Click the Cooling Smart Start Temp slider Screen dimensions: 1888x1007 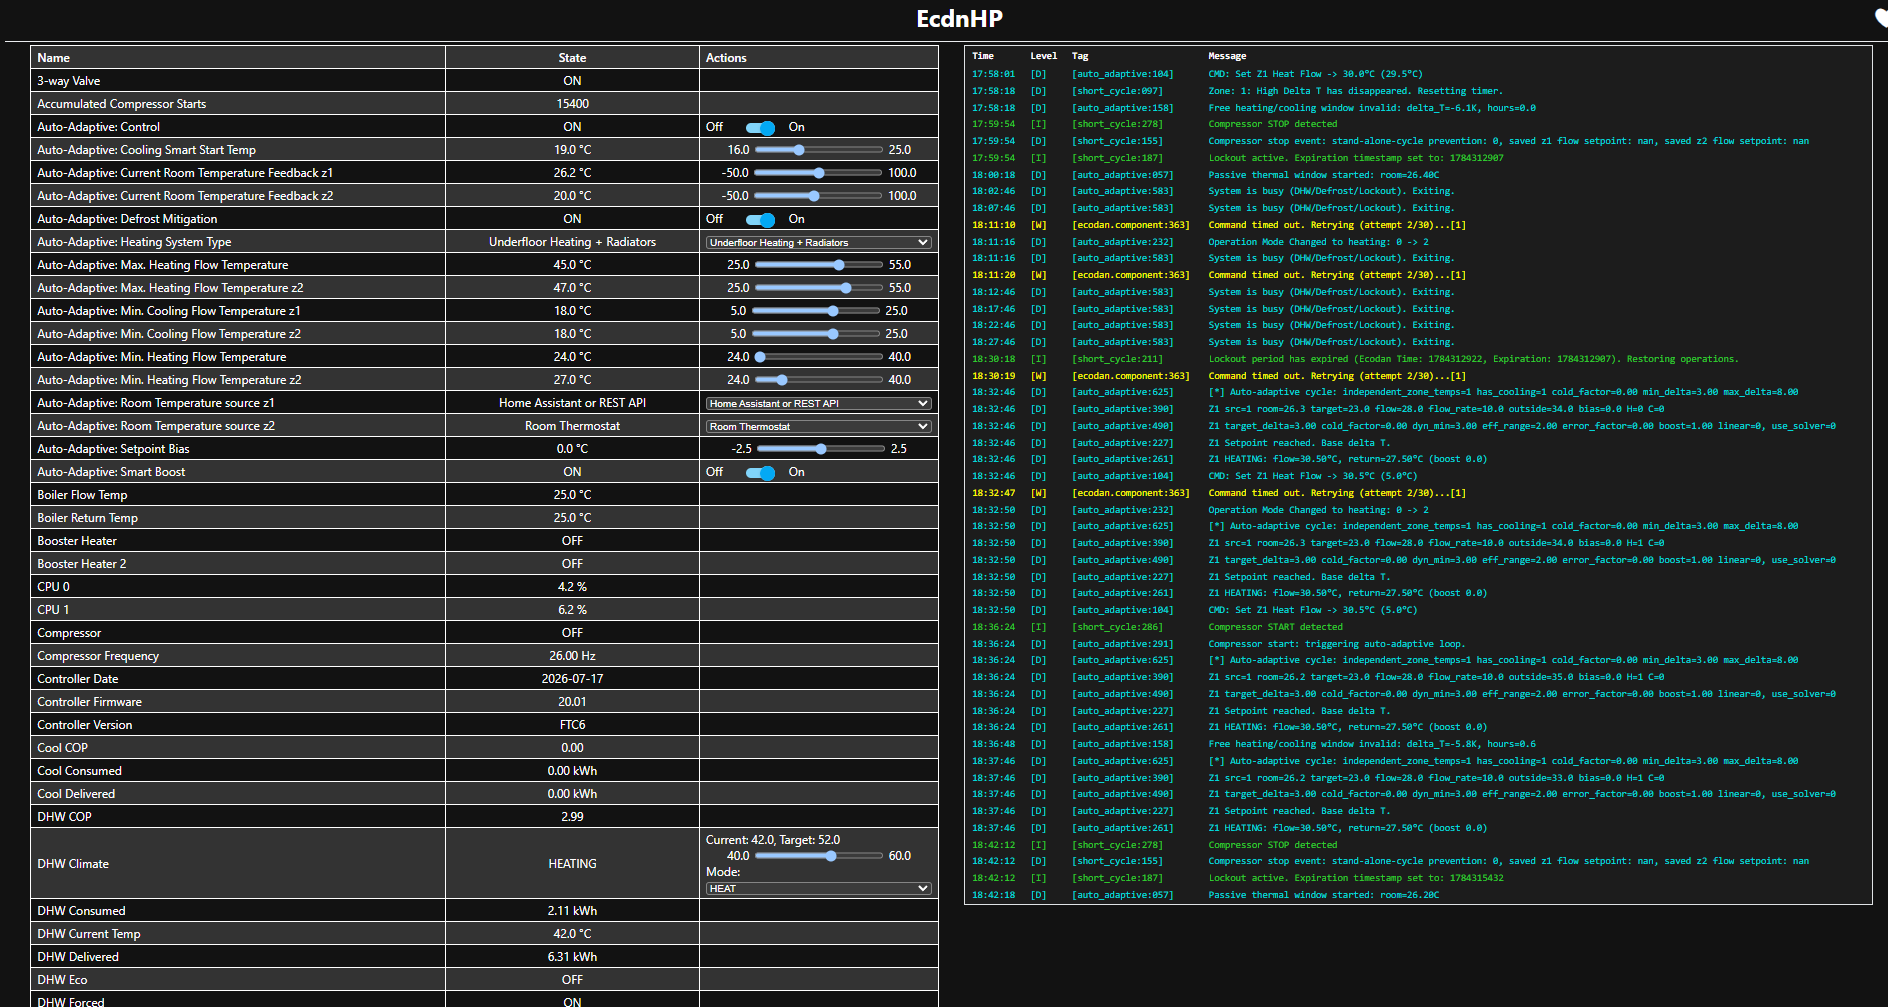click(x=819, y=150)
